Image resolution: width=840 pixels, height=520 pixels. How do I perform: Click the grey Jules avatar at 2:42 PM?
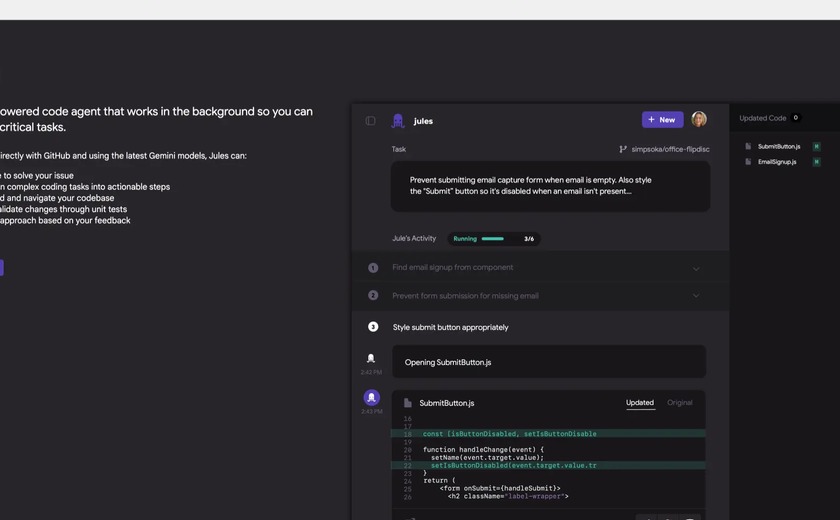371,358
